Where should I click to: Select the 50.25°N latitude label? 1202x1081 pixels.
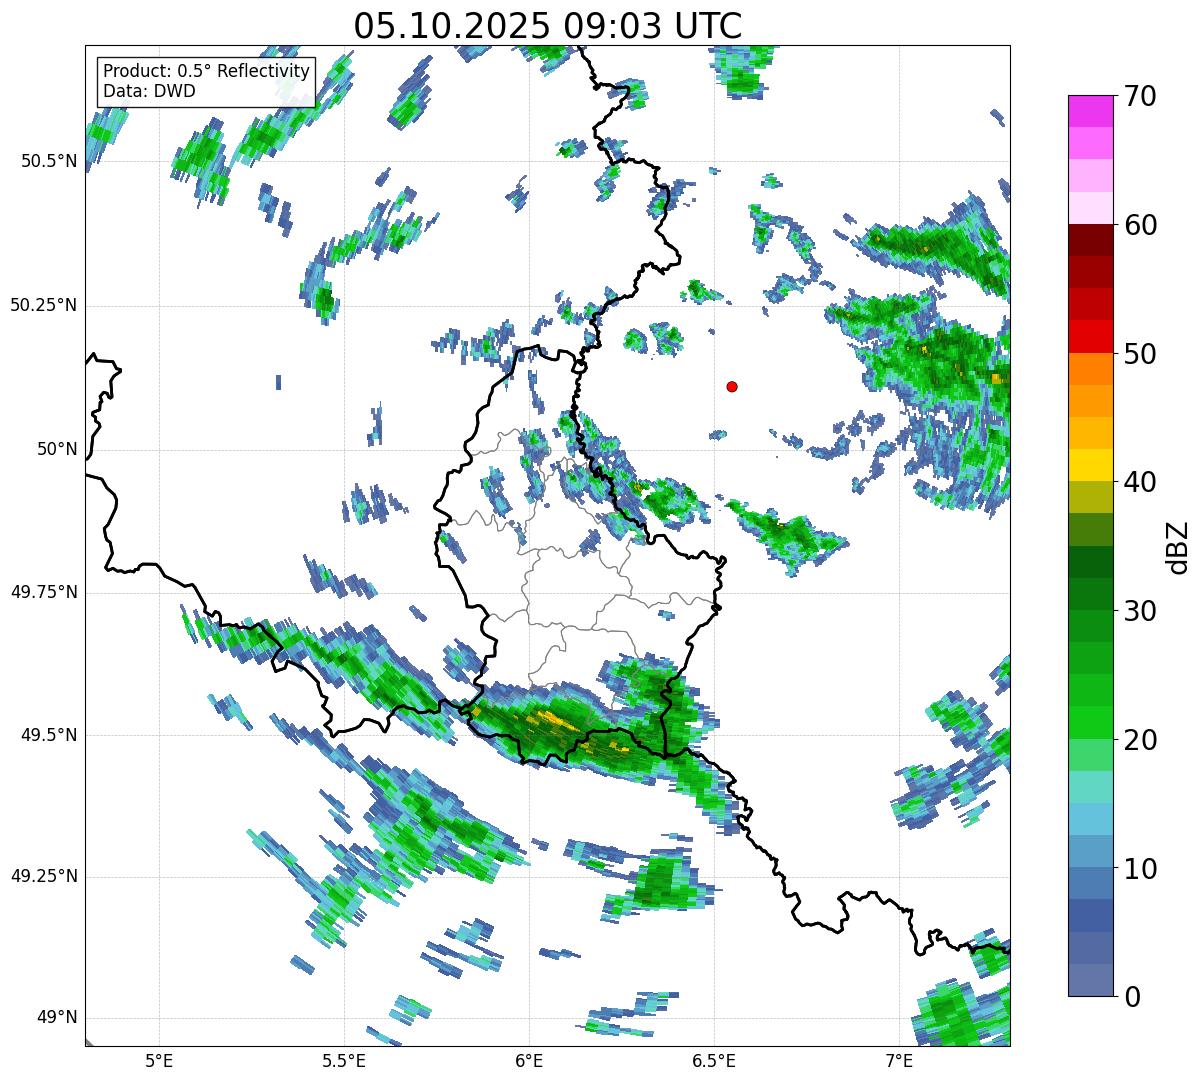(44, 305)
